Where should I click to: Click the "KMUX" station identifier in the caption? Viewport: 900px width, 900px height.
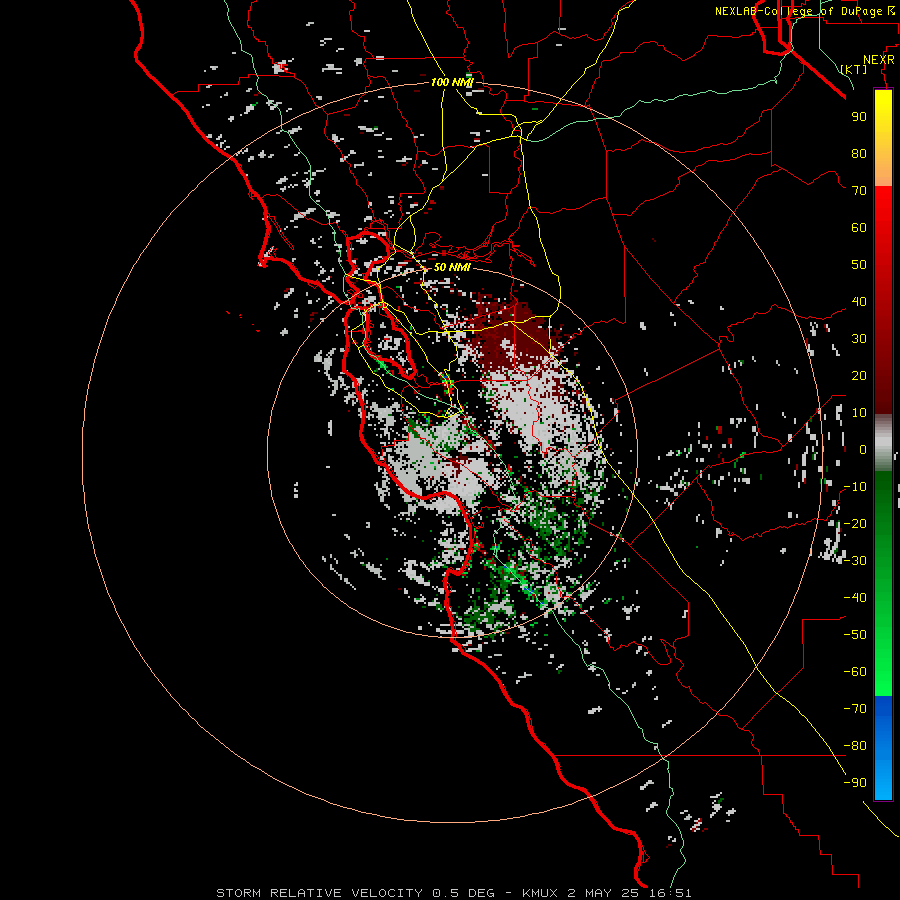pyautogui.click(x=541, y=893)
